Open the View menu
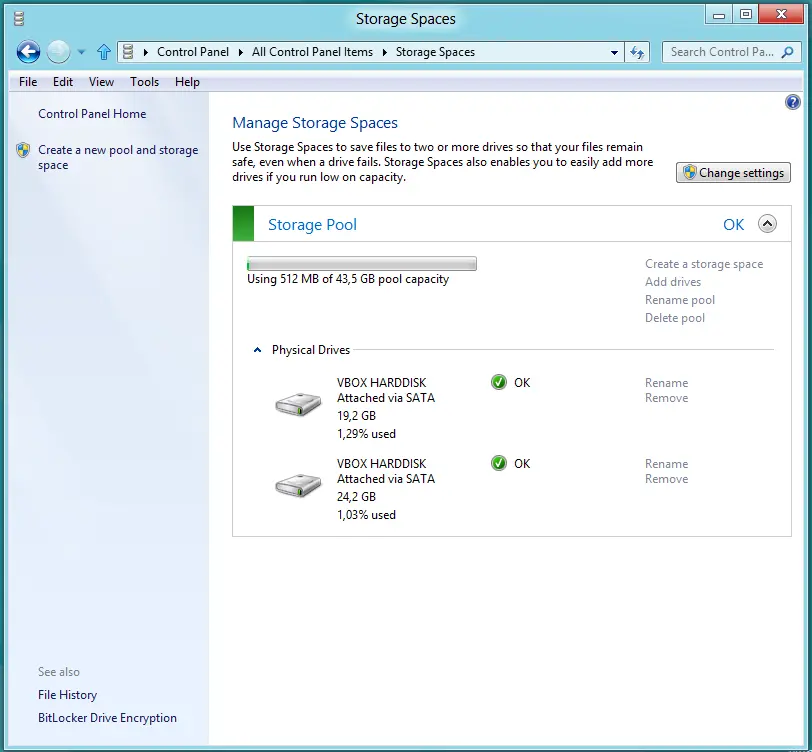Viewport: 812px width, 752px height. point(101,82)
